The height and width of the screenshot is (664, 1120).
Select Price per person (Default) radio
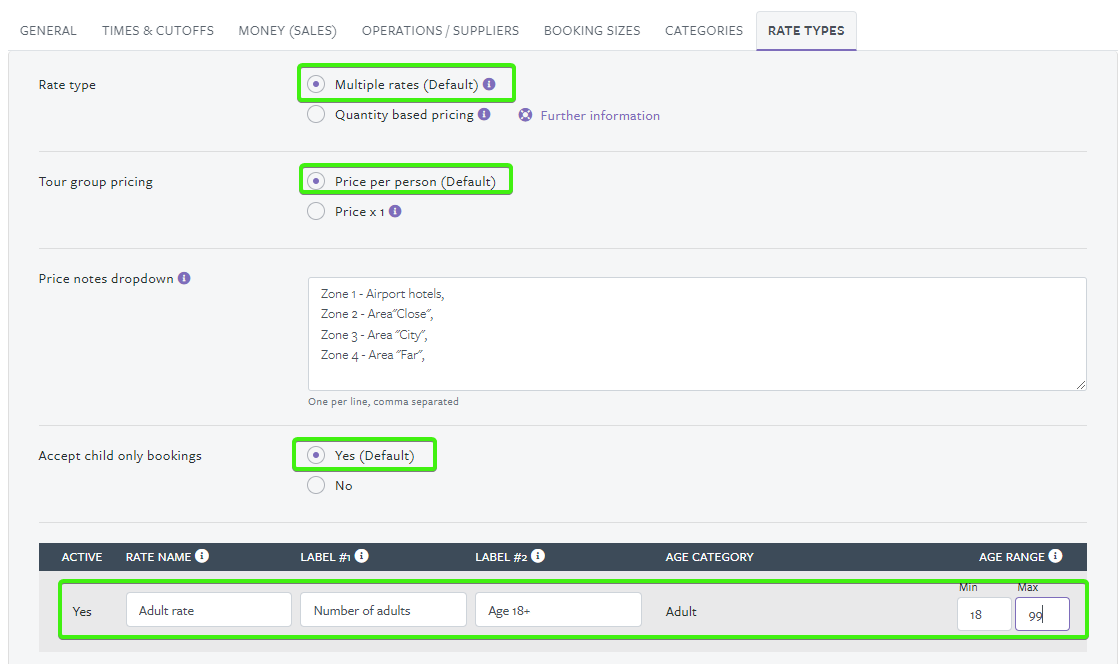316,181
